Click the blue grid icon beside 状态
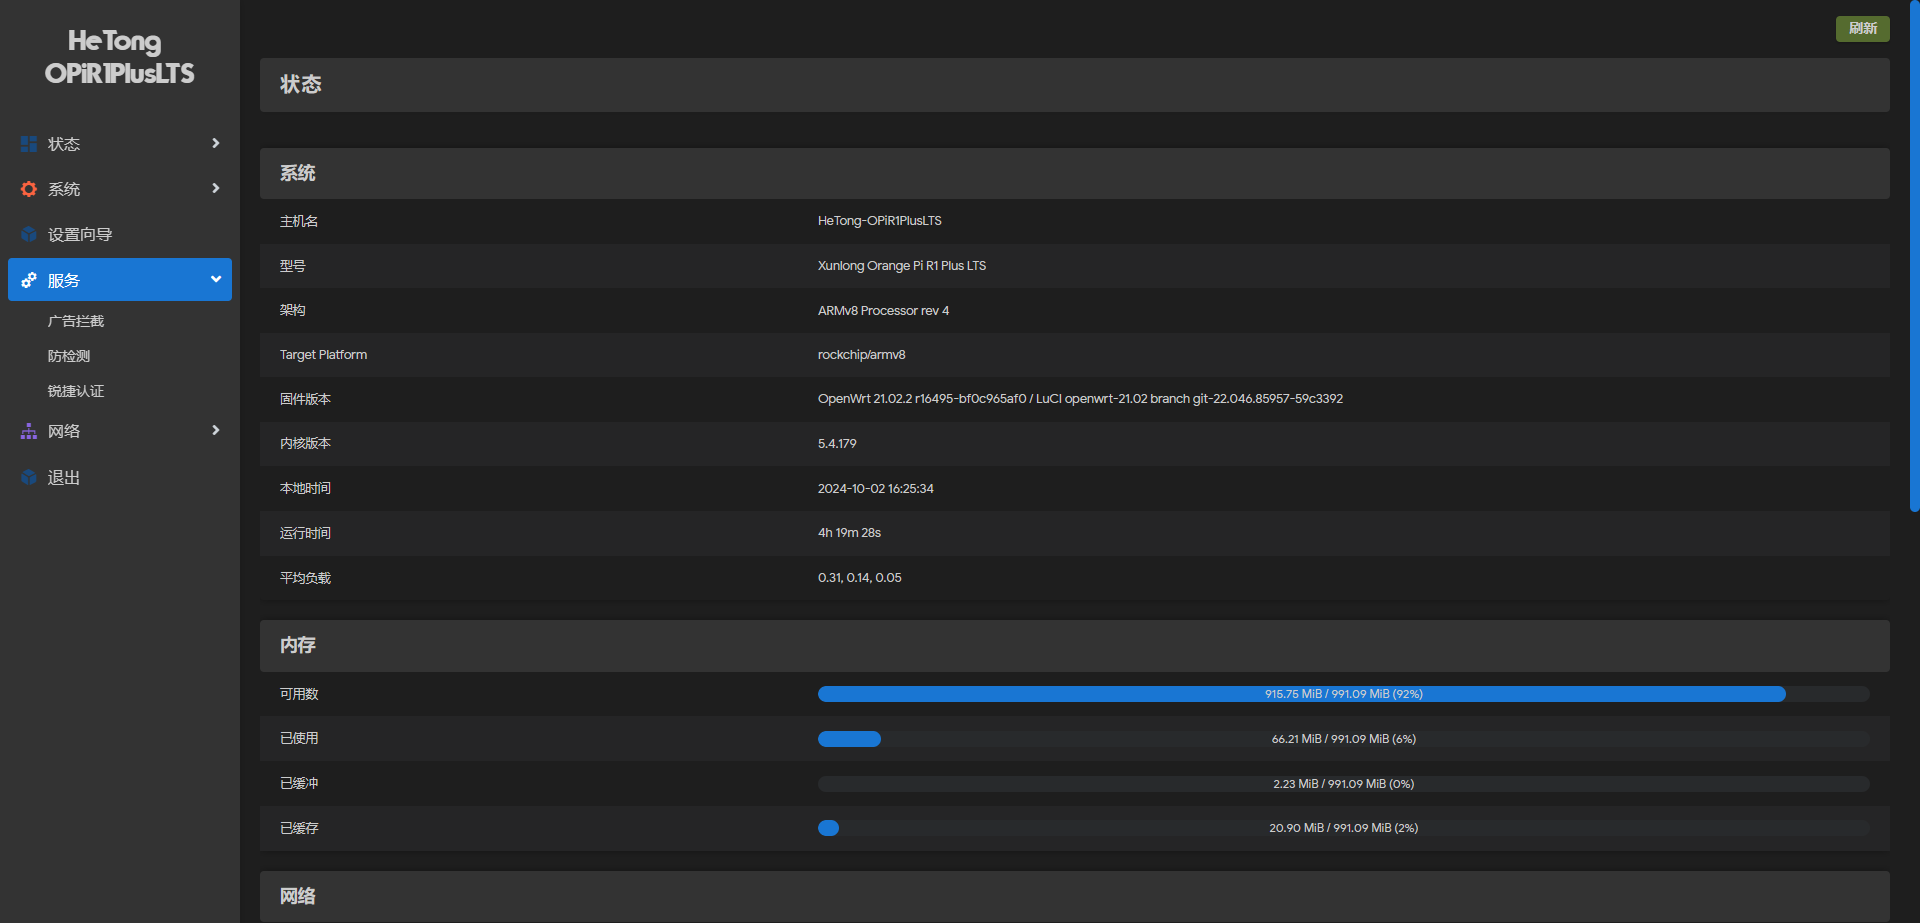Image resolution: width=1920 pixels, height=923 pixels. [x=29, y=144]
